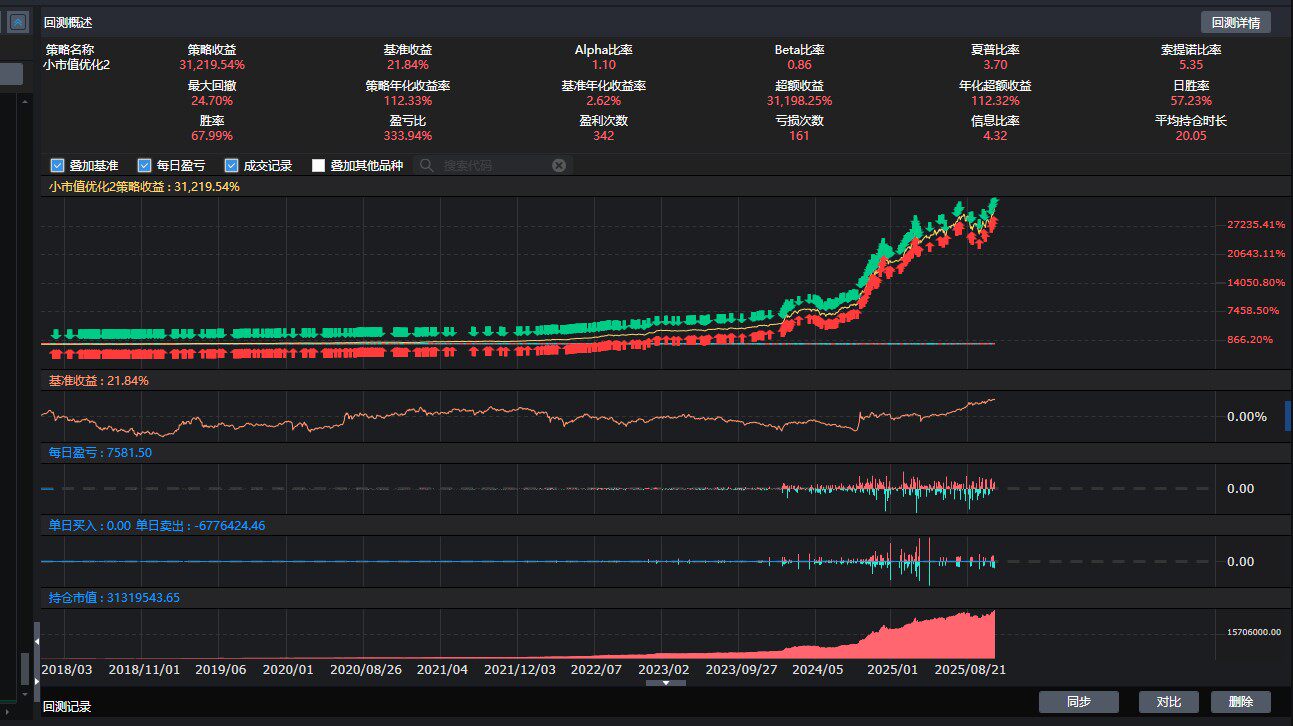Click the 27235.41% y-axis label

(1256, 225)
